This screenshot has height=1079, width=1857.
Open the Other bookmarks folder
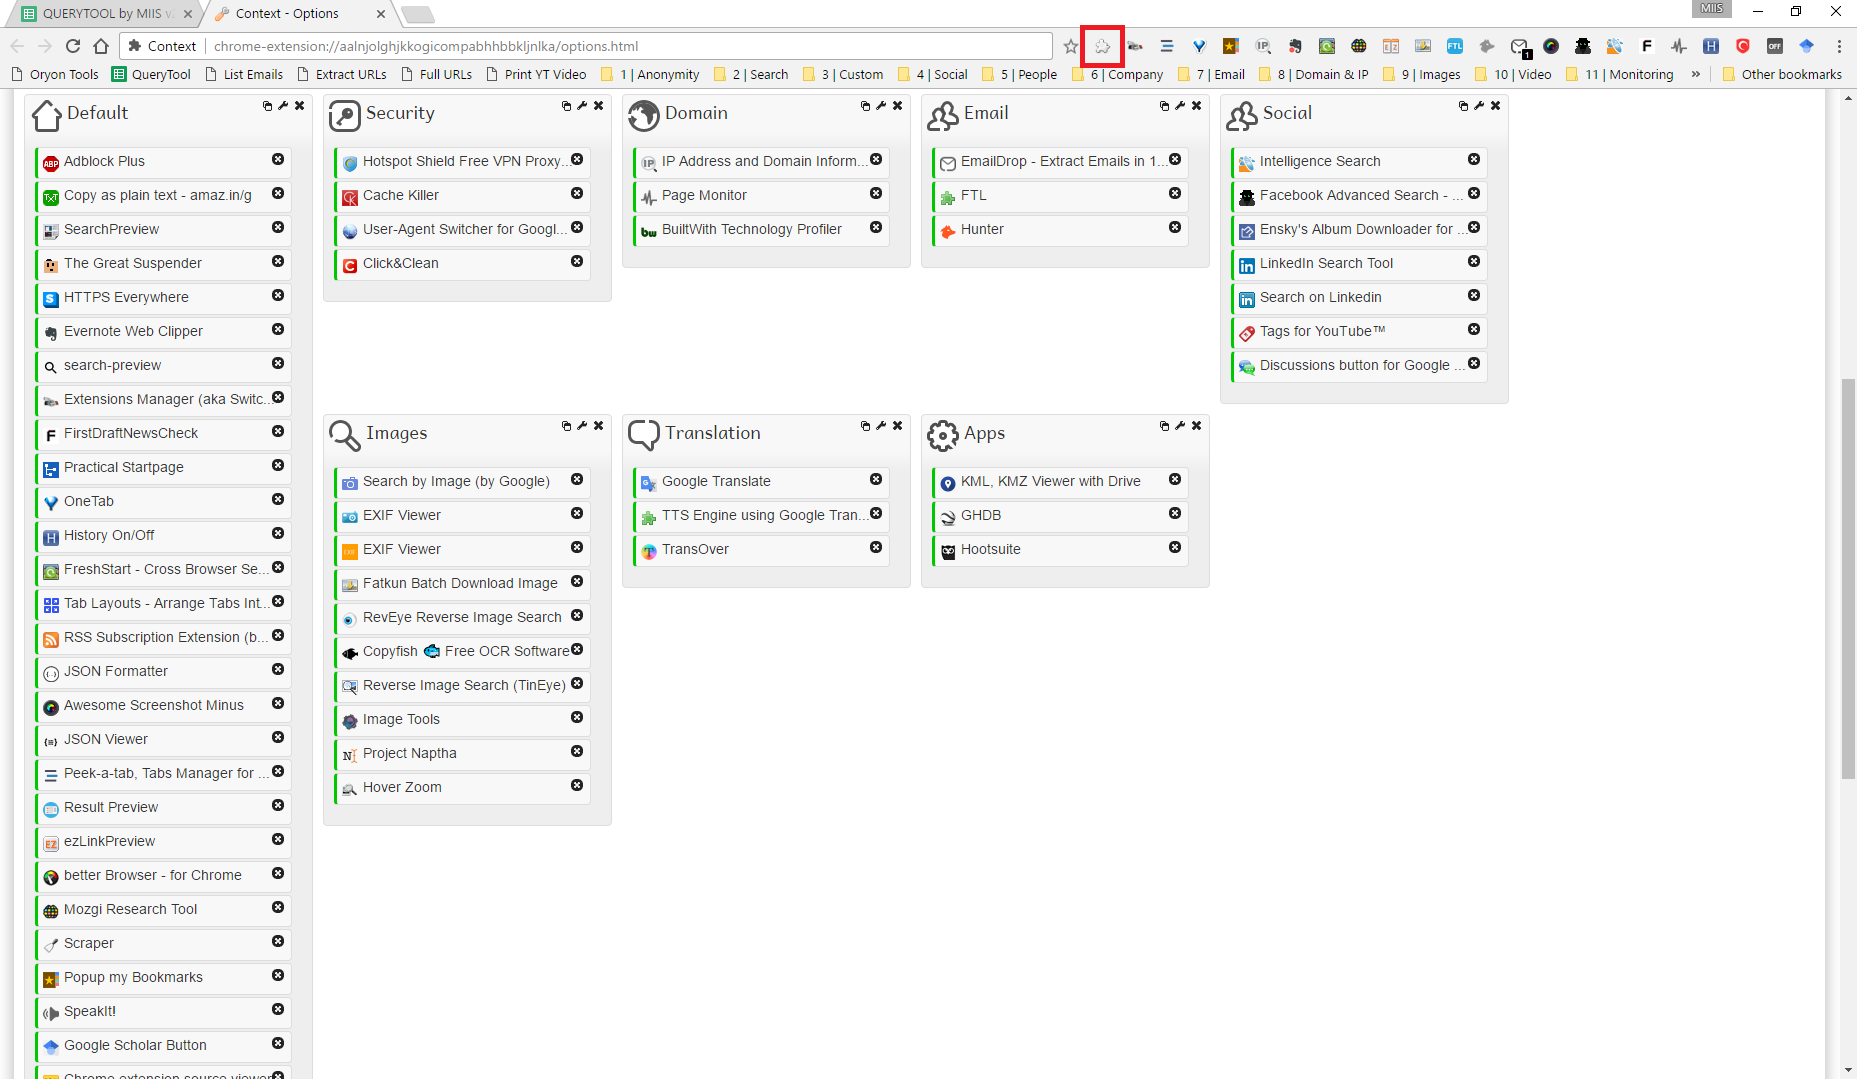1782,74
